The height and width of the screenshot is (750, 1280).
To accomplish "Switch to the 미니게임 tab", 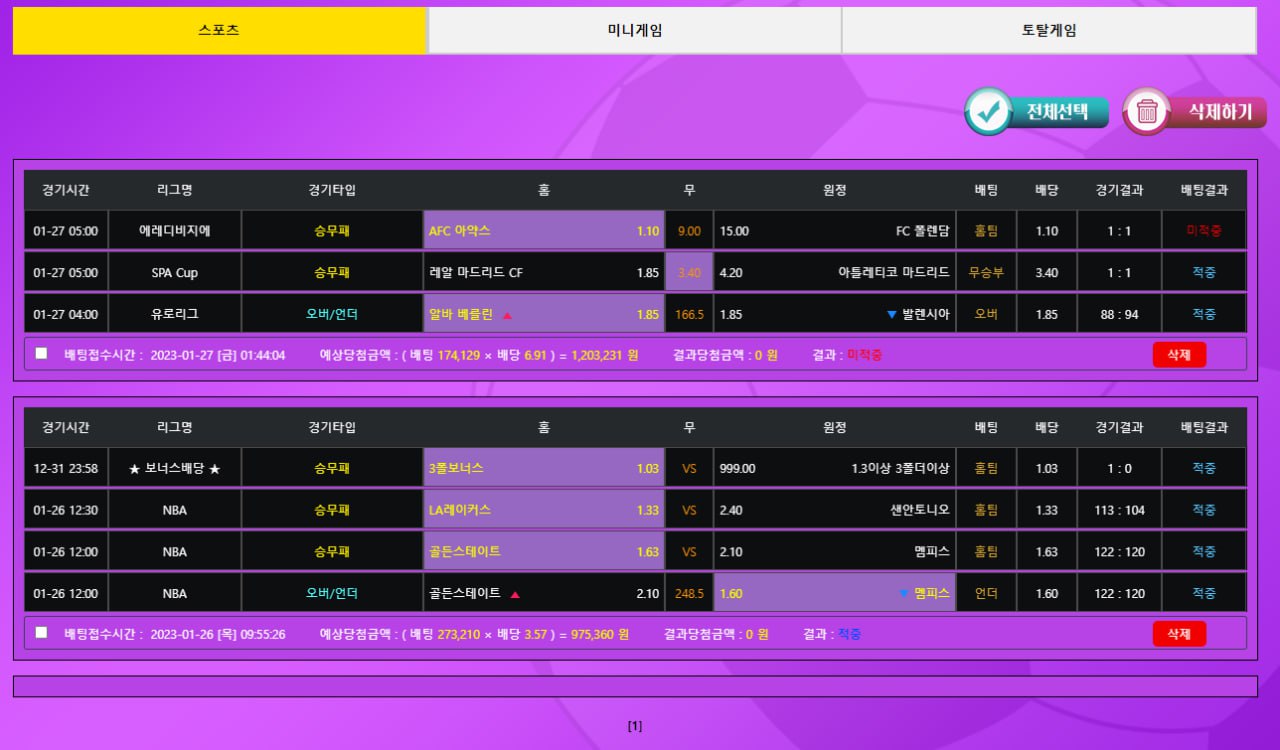I will (634, 30).
